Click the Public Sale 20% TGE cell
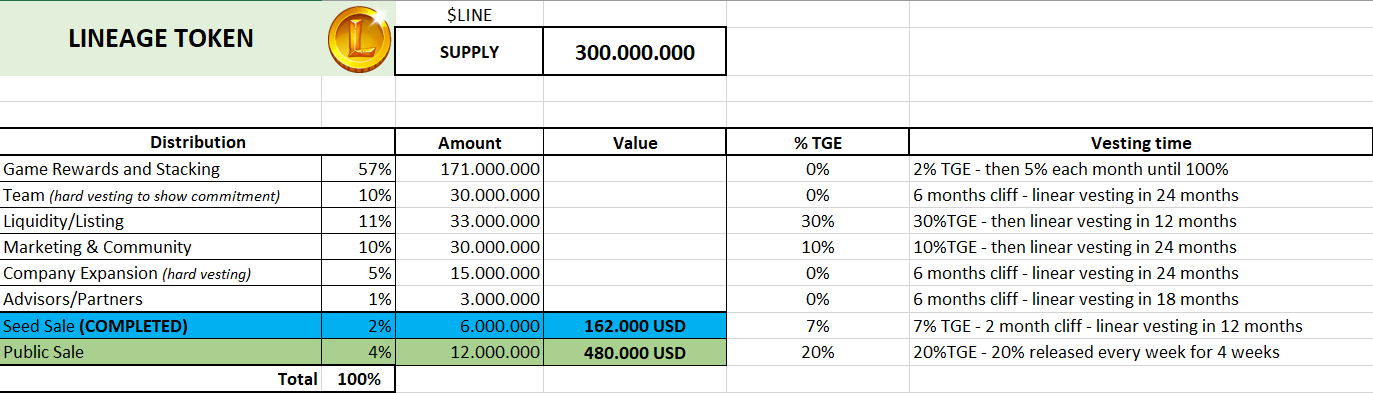The width and height of the screenshot is (1373, 393). (x=818, y=352)
